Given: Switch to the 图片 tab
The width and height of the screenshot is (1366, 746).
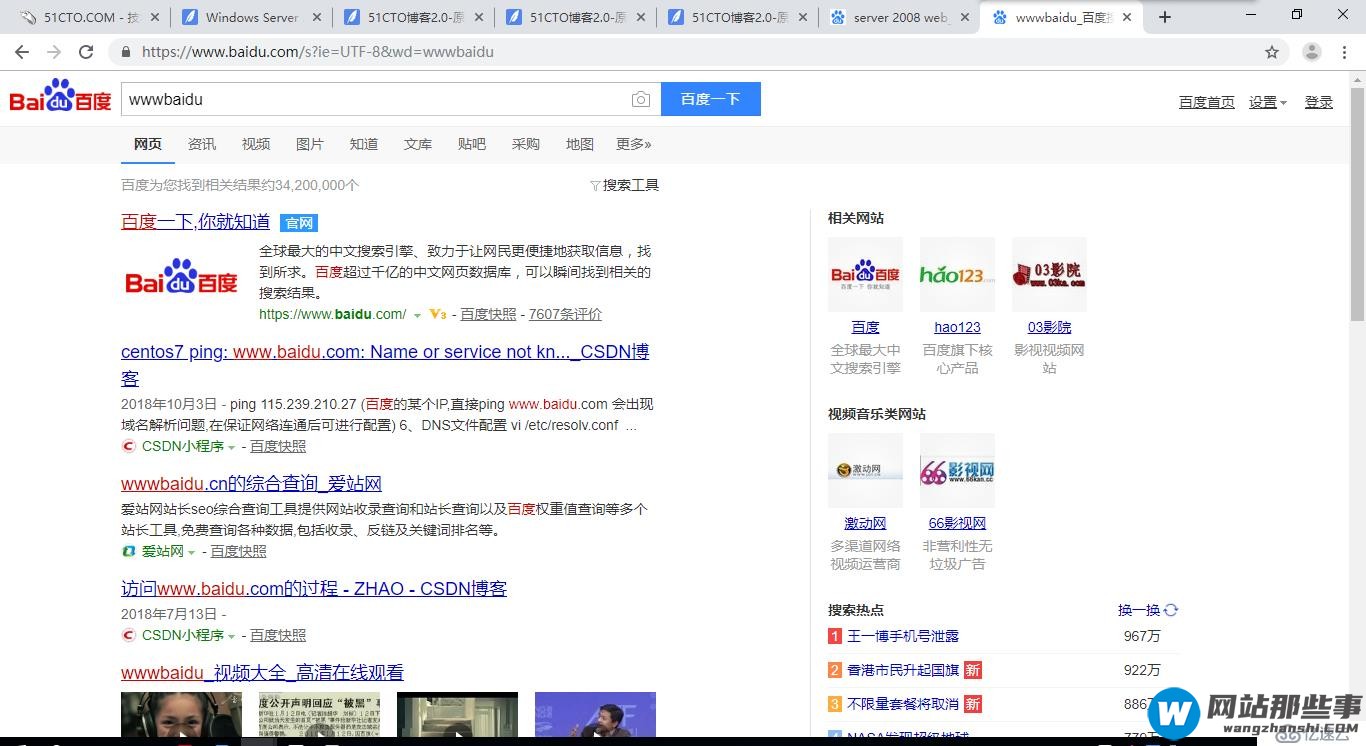Looking at the screenshot, I should 310,144.
